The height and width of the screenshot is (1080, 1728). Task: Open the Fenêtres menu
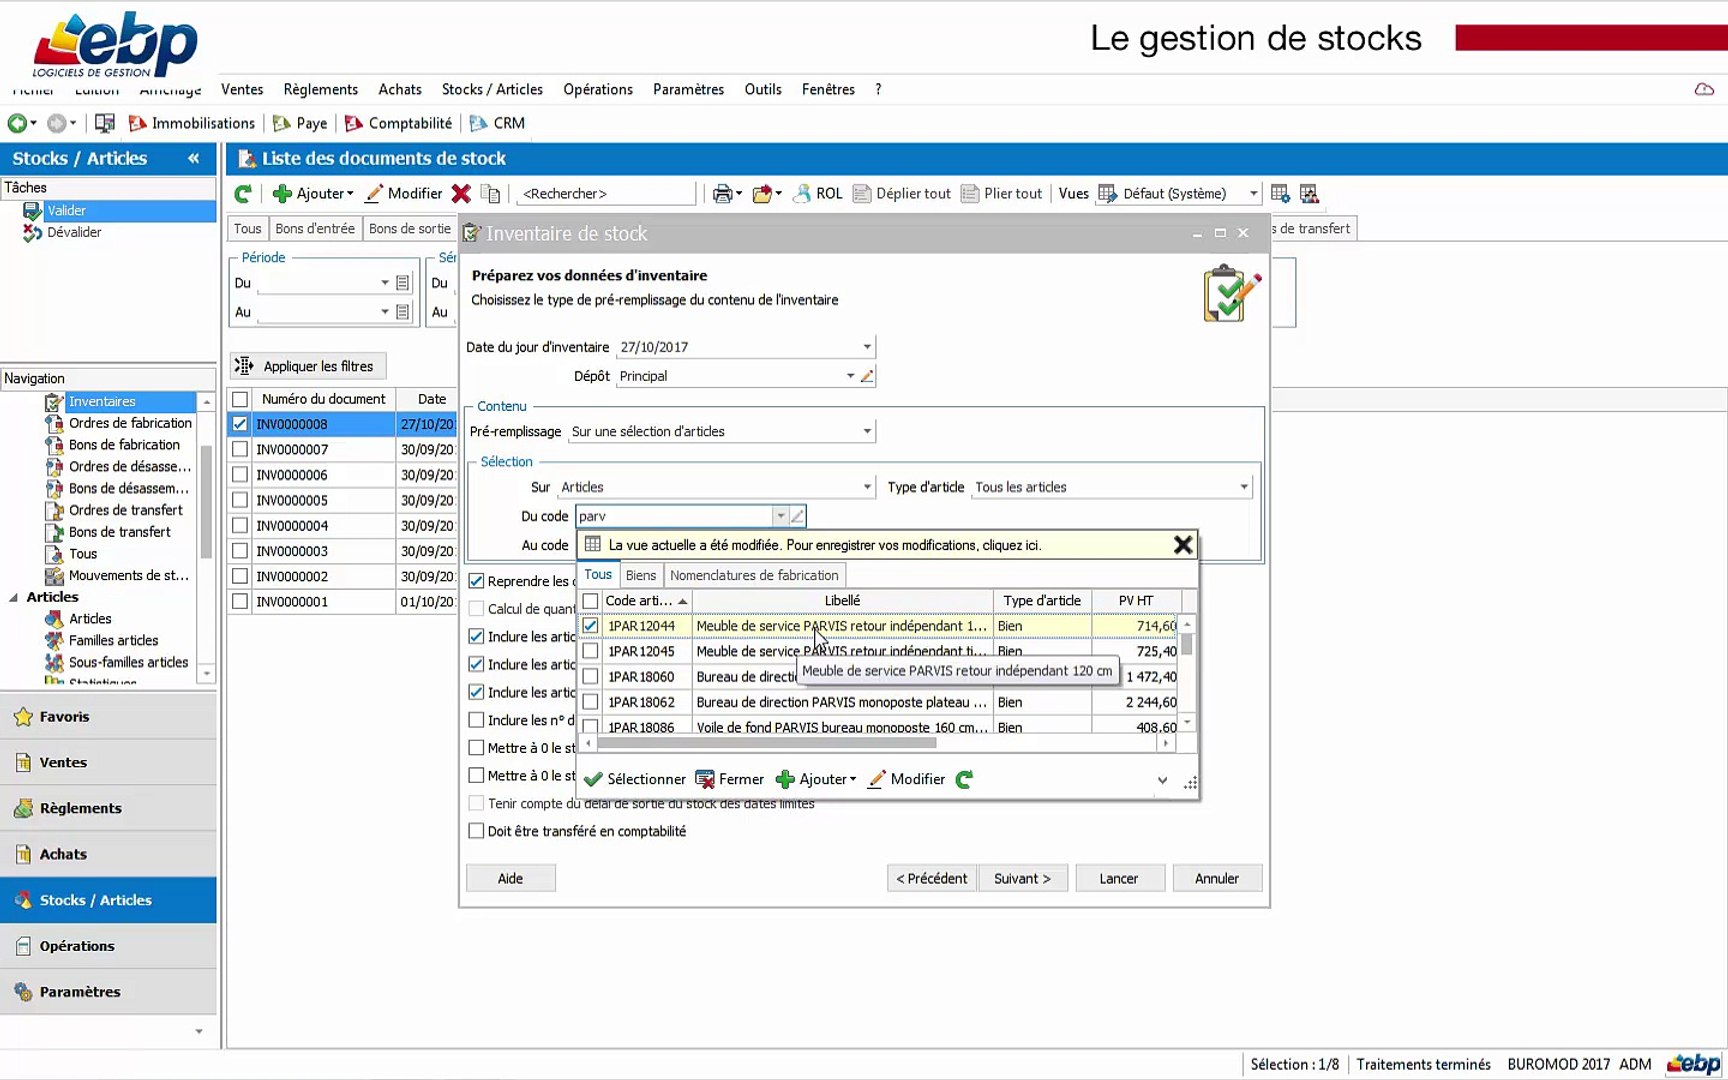click(828, 89)
